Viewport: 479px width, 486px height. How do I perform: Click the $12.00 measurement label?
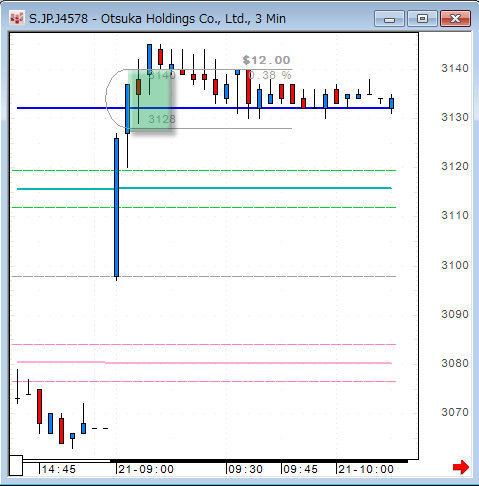(x=266, y=60)
